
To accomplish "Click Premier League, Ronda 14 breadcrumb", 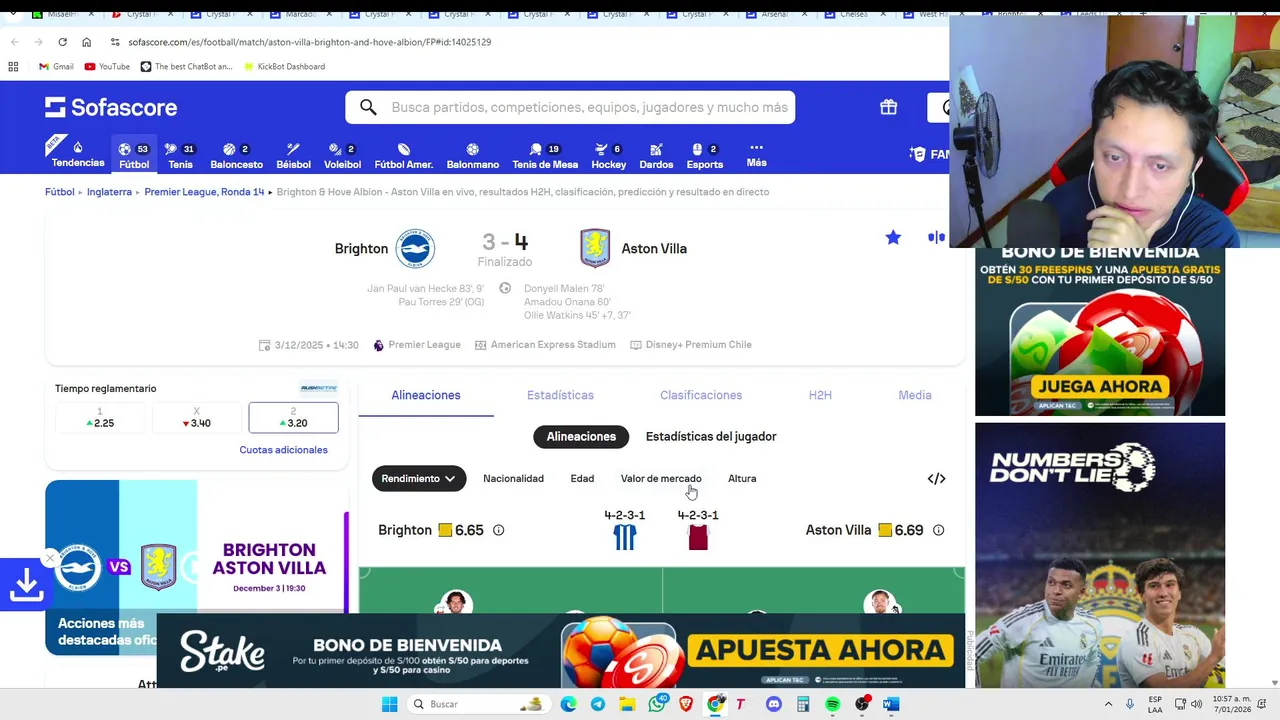I will [x=204, y=192].
